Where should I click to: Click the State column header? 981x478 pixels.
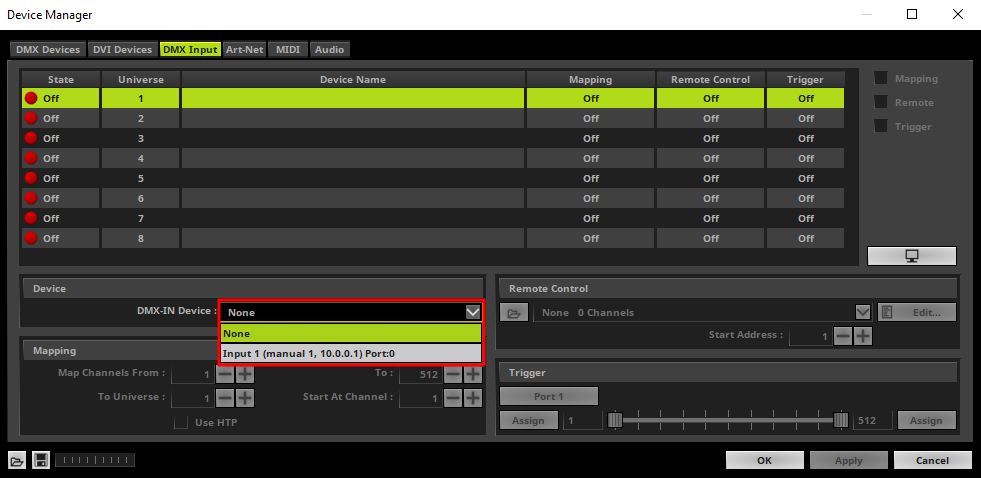coord(61,79)
